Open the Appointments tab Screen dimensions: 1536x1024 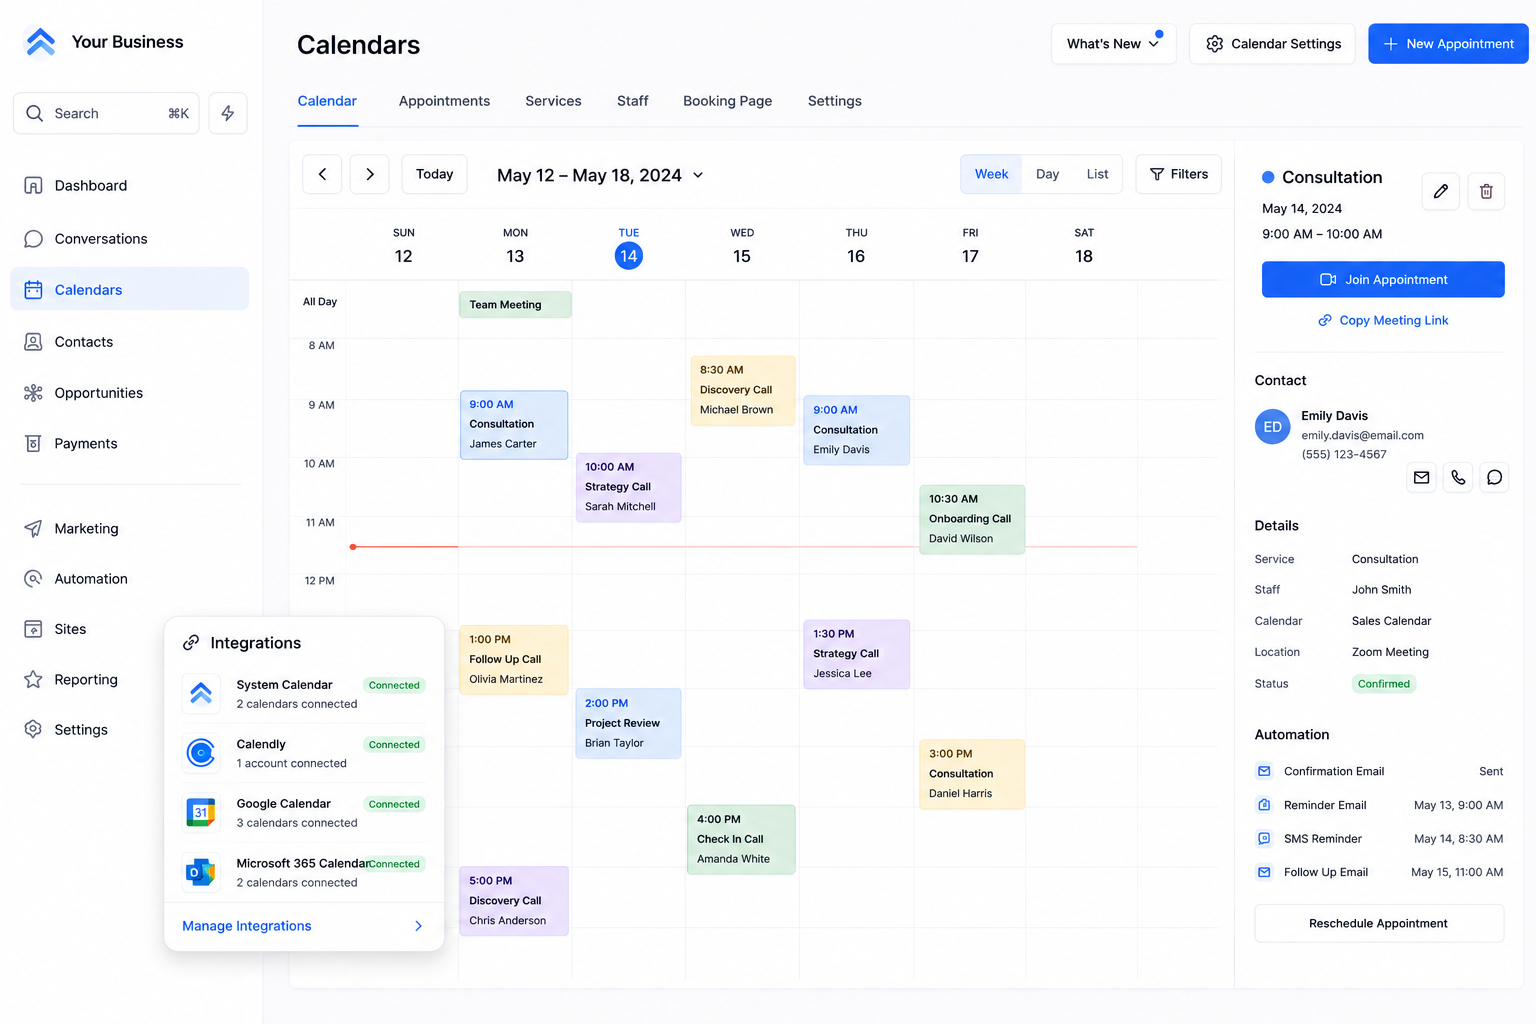pyautogui.click(x=444, y=101)
